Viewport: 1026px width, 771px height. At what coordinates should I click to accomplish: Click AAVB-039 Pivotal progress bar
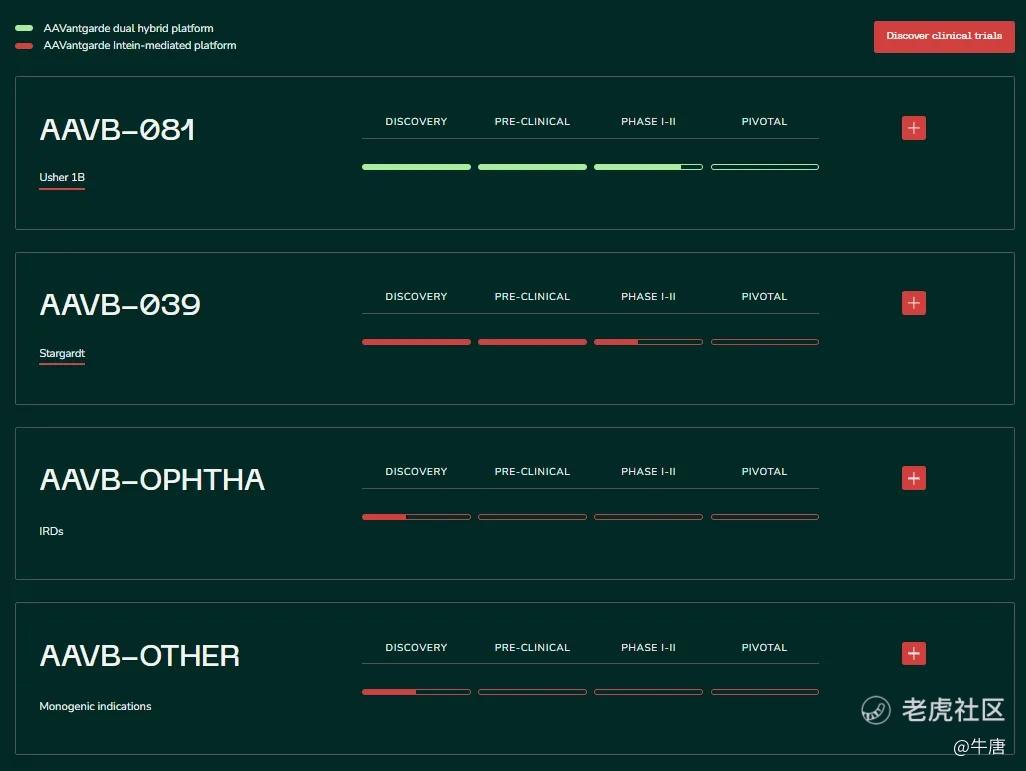(x=765, y=342)
